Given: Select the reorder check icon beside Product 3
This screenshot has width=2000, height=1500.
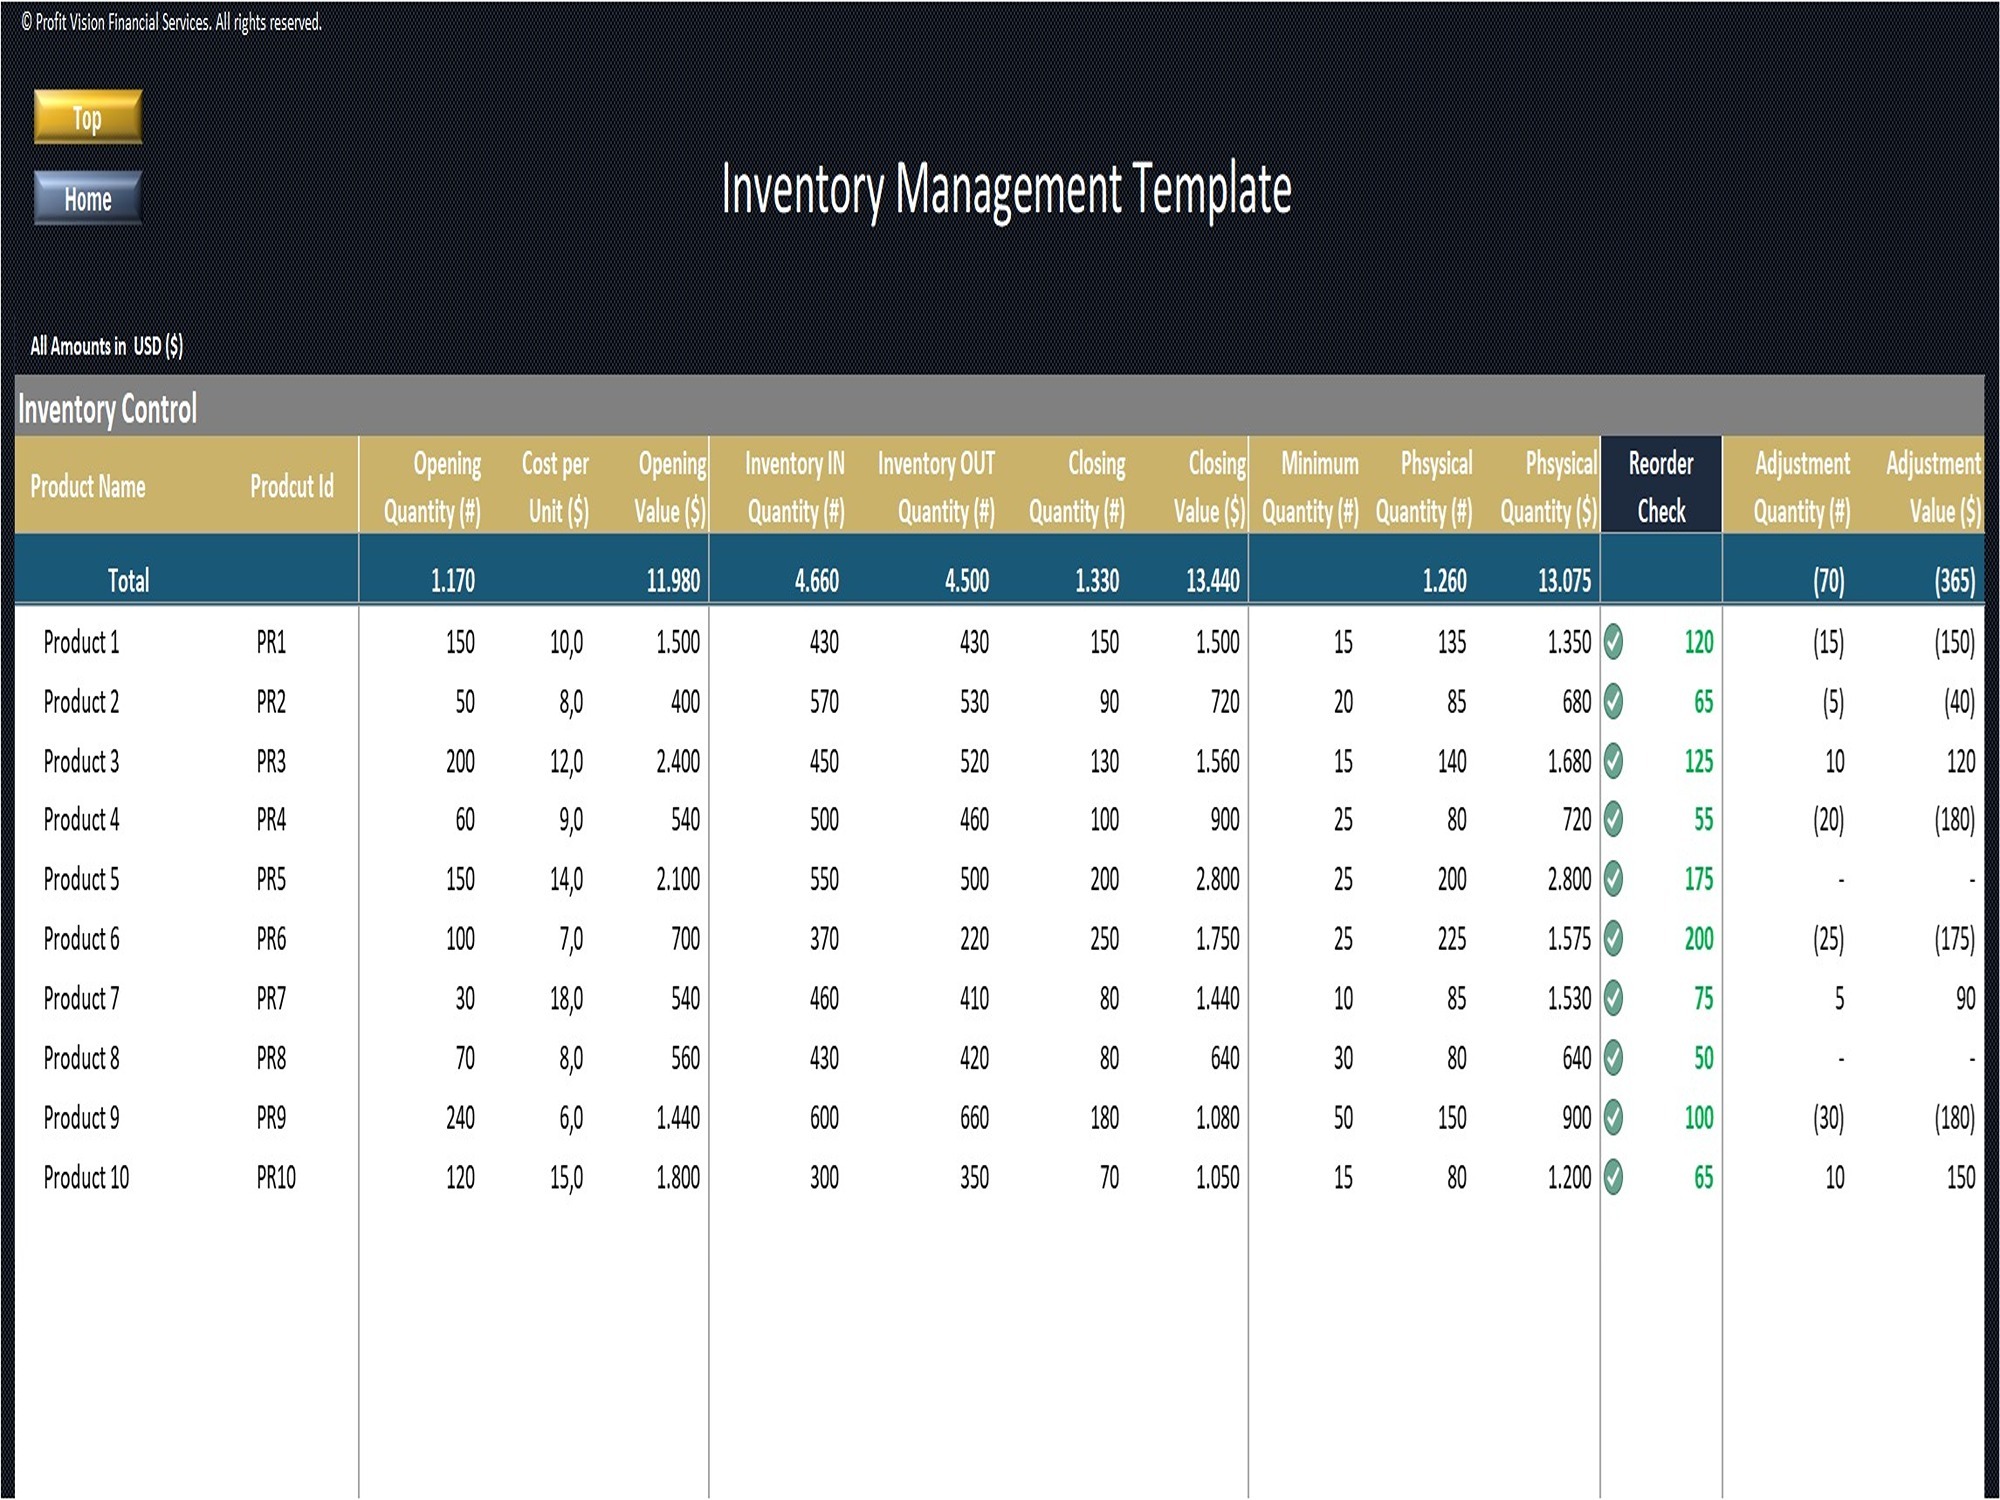Looking at the screenshot, I should click(1614, 762).
